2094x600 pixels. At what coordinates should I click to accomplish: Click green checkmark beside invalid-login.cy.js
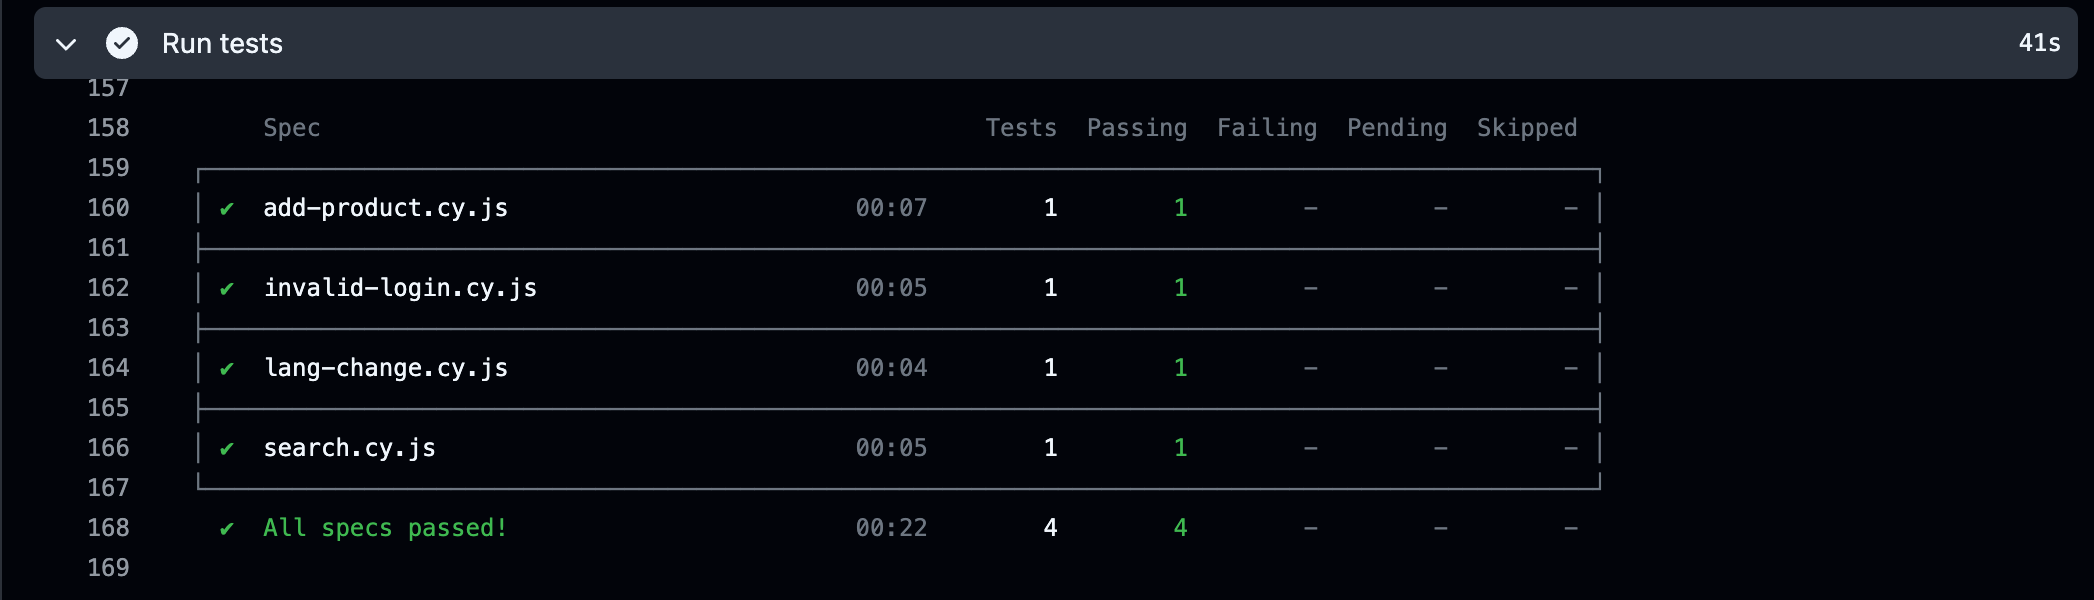[227, 288]
